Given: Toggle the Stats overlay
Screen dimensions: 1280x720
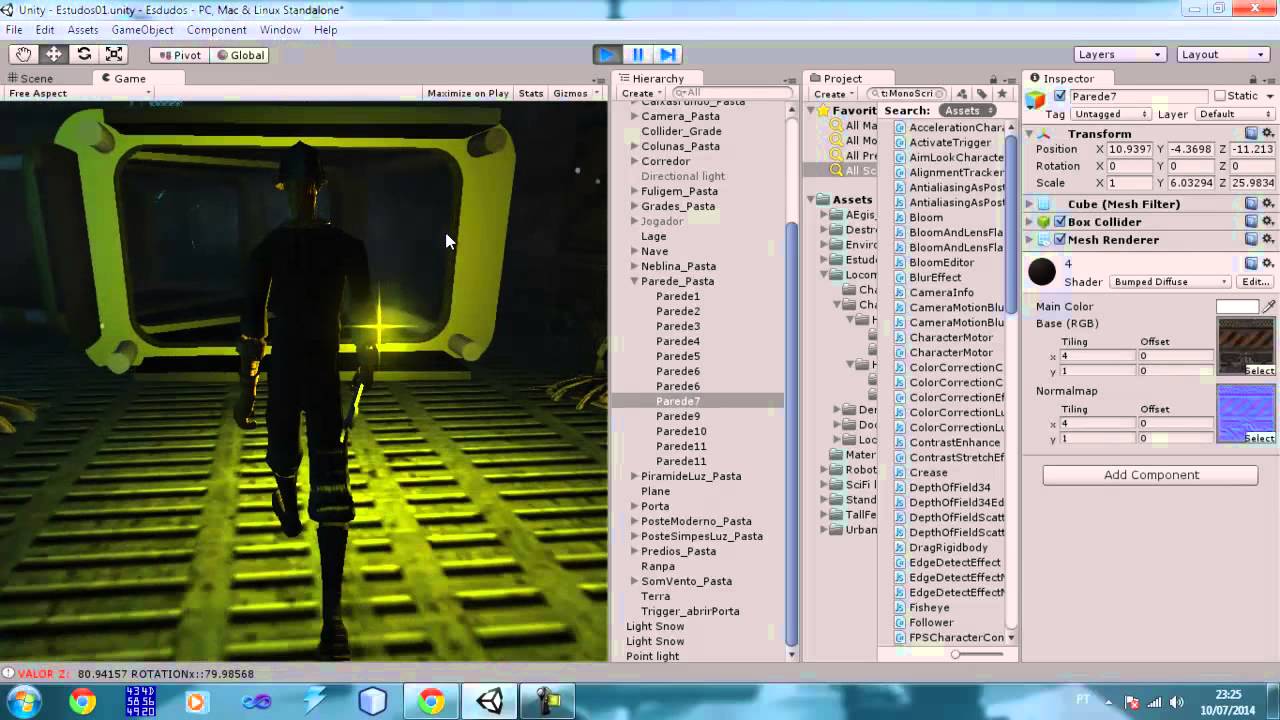Looking at the screenshot, I should tap(531, 94).
